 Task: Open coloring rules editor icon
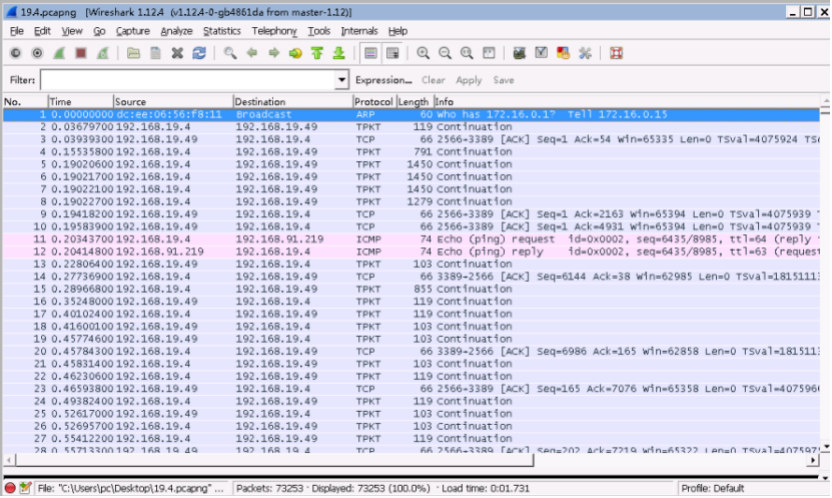click(x=563, y=53)
